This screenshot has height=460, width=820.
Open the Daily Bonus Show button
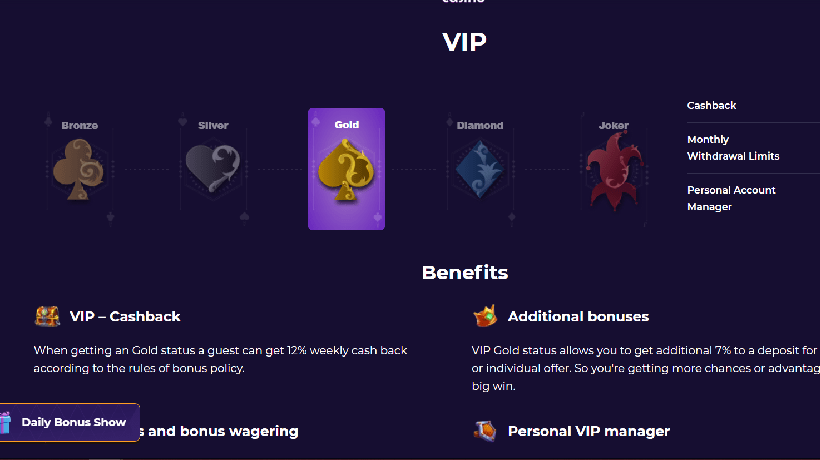tap(74, 422)
